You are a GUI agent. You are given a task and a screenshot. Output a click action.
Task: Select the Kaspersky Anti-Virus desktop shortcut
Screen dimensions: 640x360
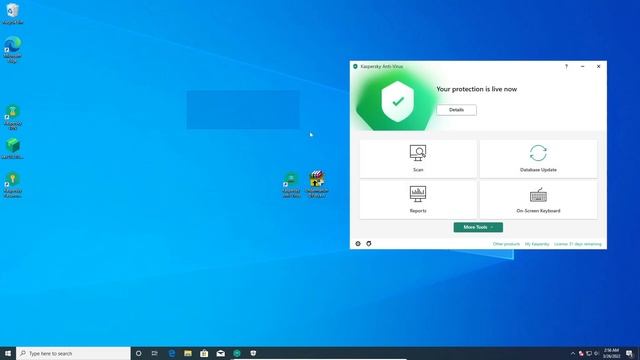tap(291, 185)
